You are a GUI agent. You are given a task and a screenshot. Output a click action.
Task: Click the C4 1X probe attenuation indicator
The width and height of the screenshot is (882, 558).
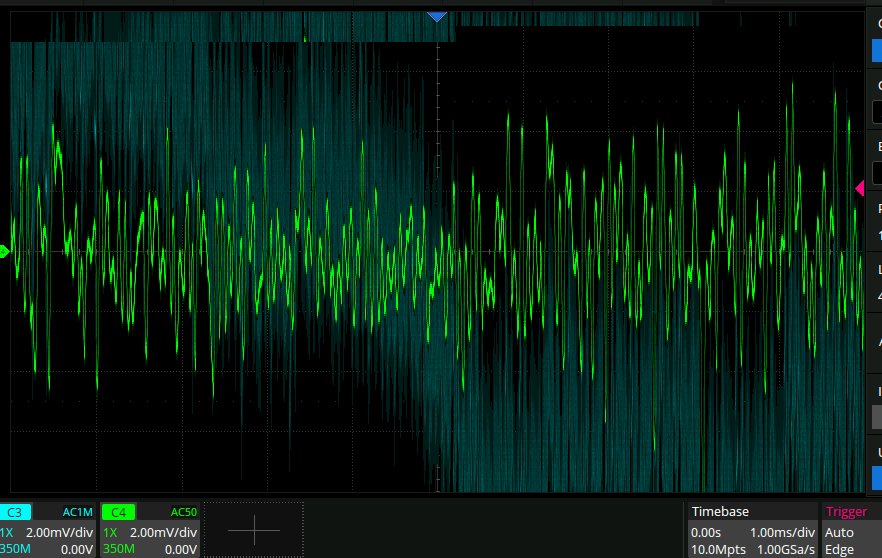click(109, 533)
